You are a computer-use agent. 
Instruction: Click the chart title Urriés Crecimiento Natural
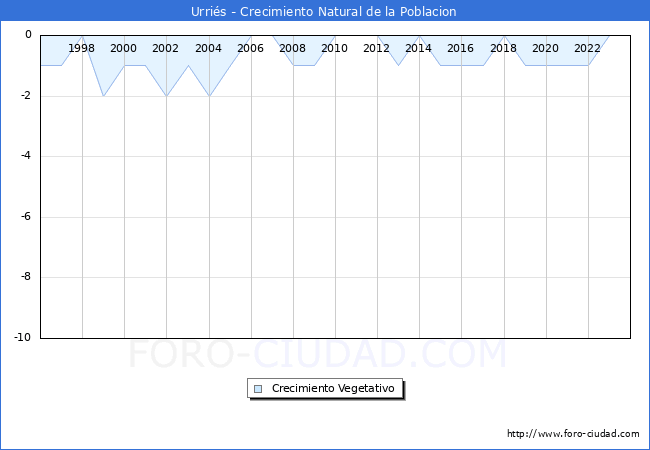324,11
